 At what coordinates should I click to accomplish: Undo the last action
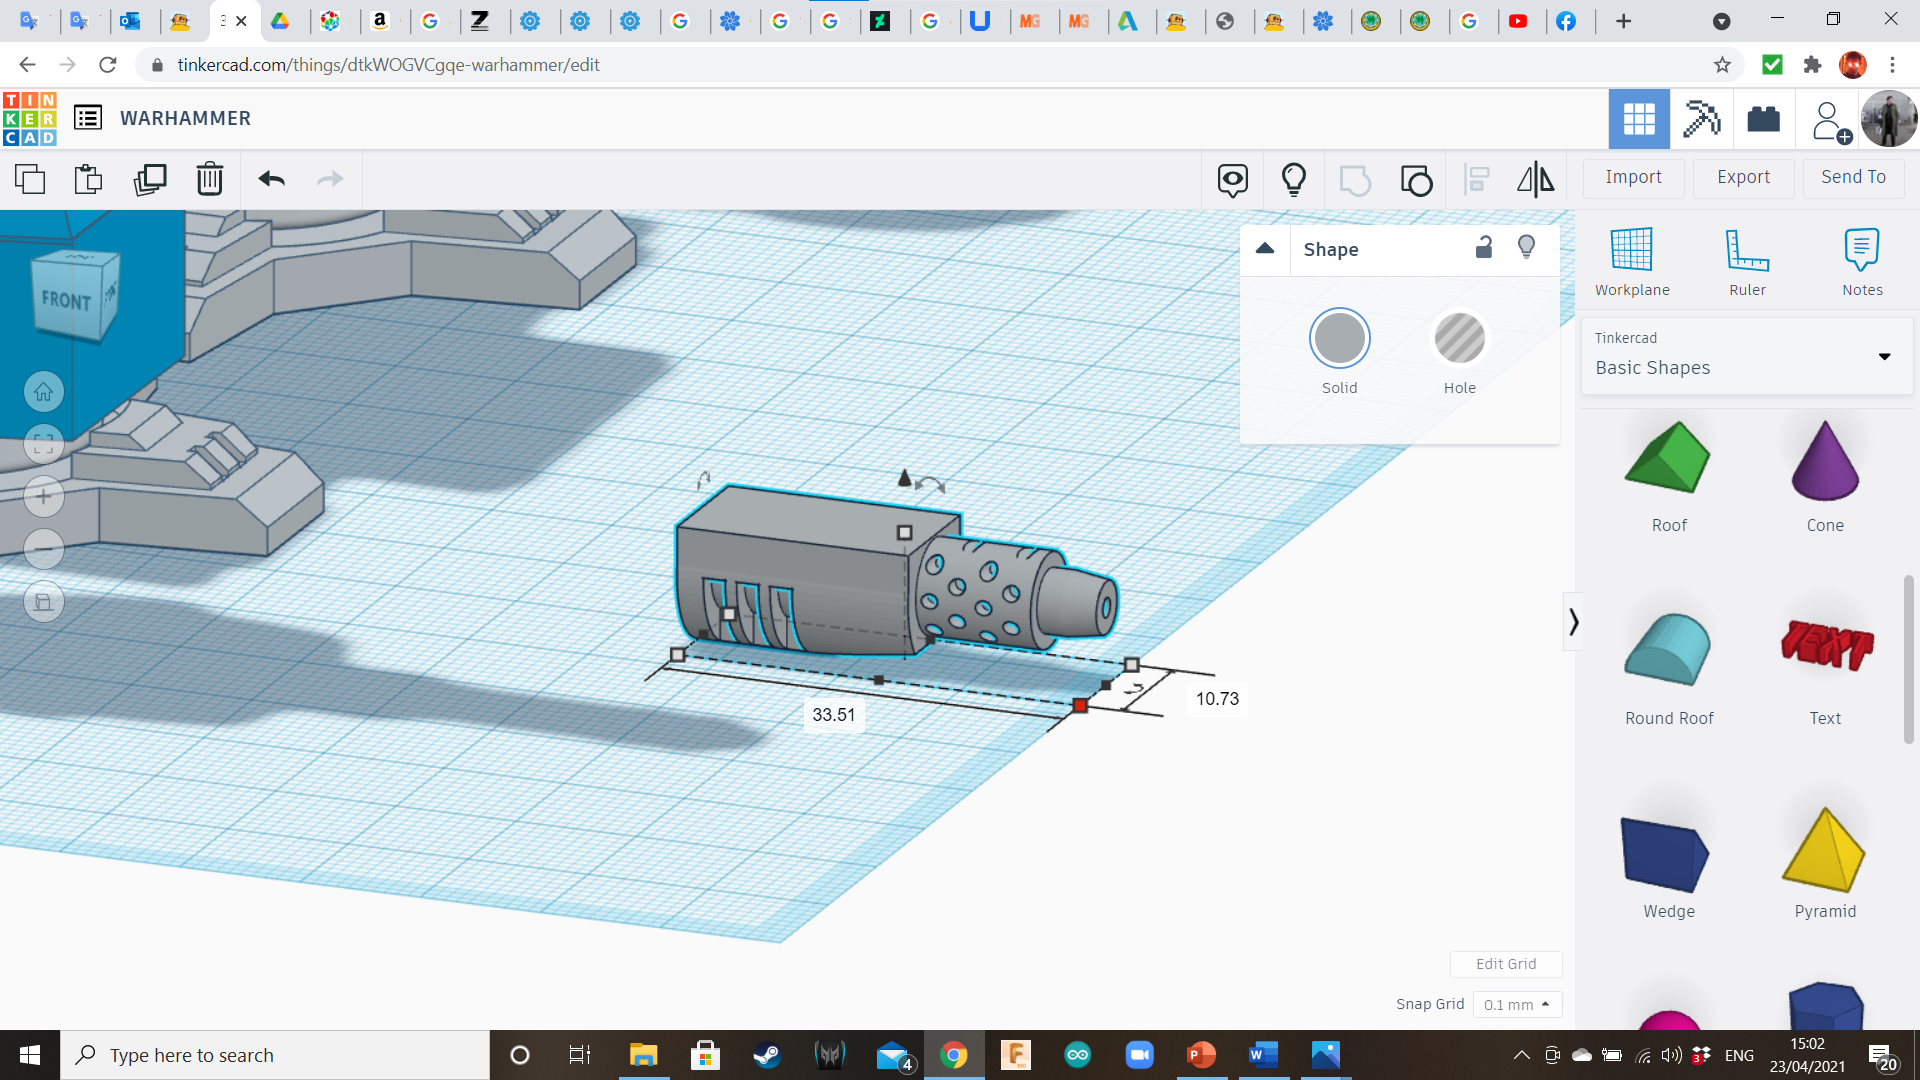pos(271,180)
